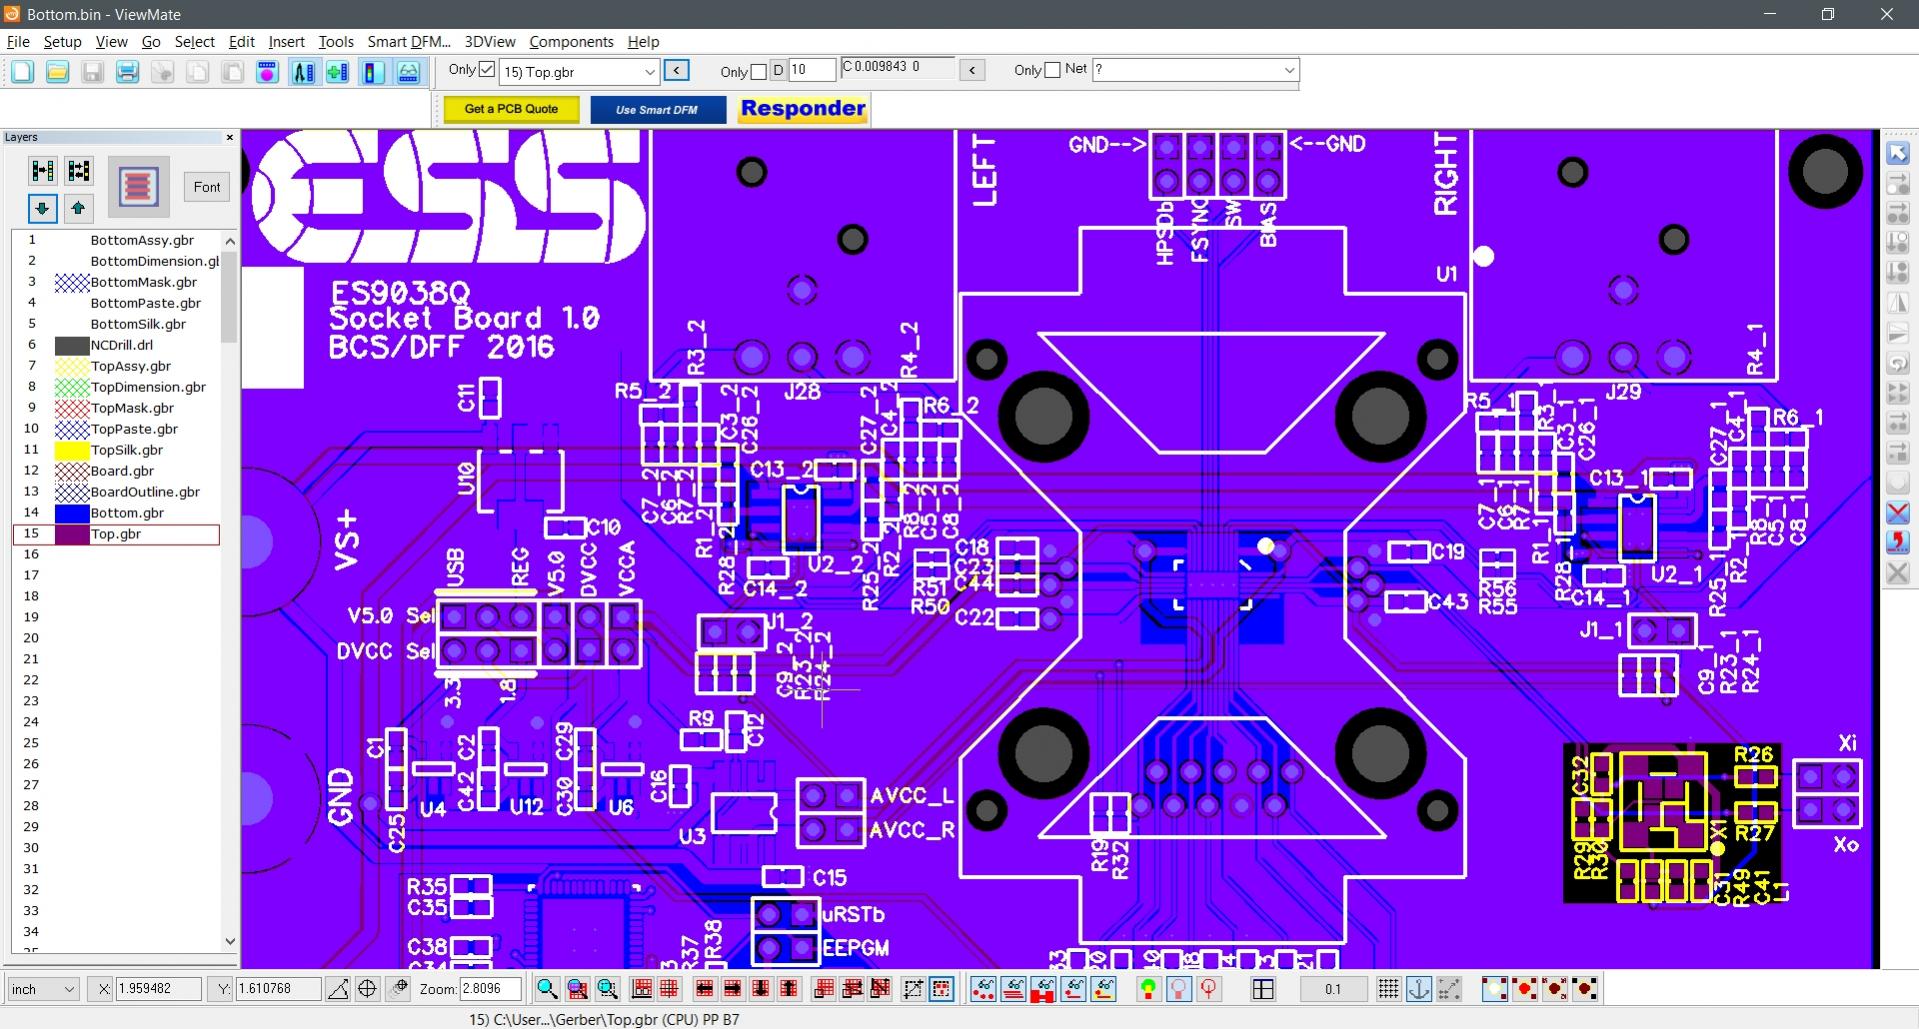Viewport: 1919px width, 1029px height.
Task: Click the X coordinate field
Action: point(158,989)
